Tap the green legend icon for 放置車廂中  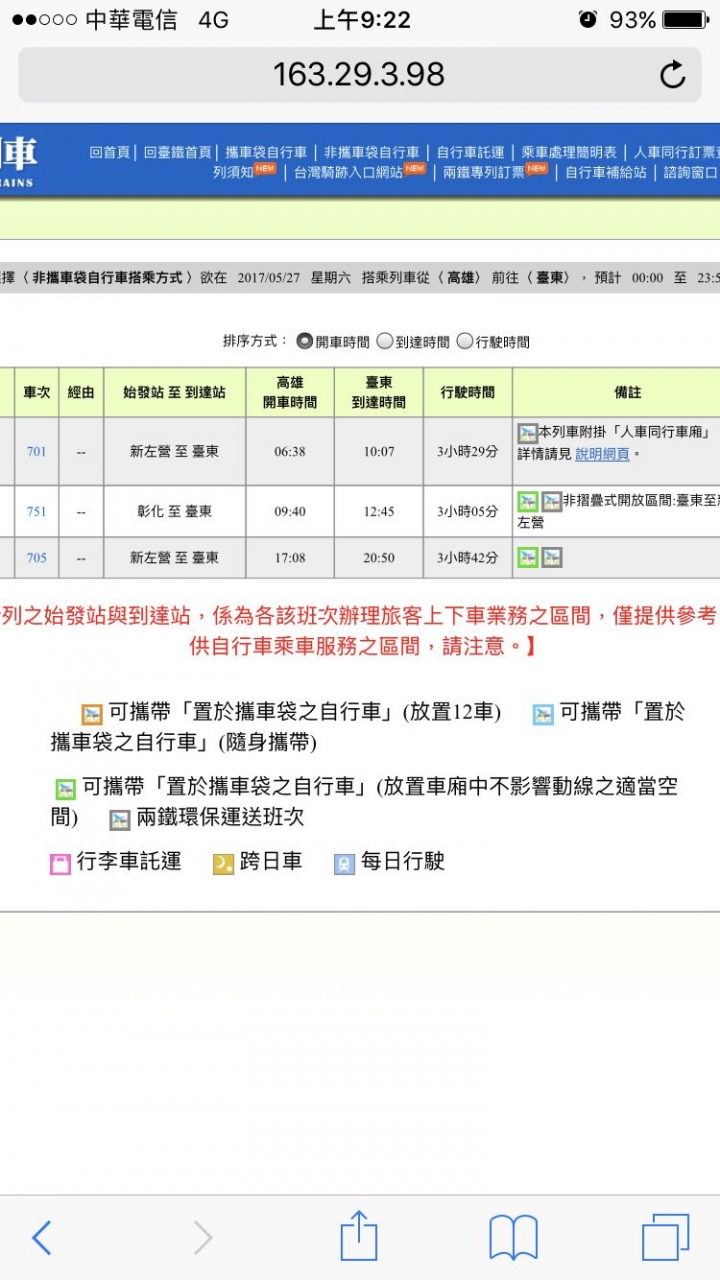pyautogui.click(x=65, y=789)
